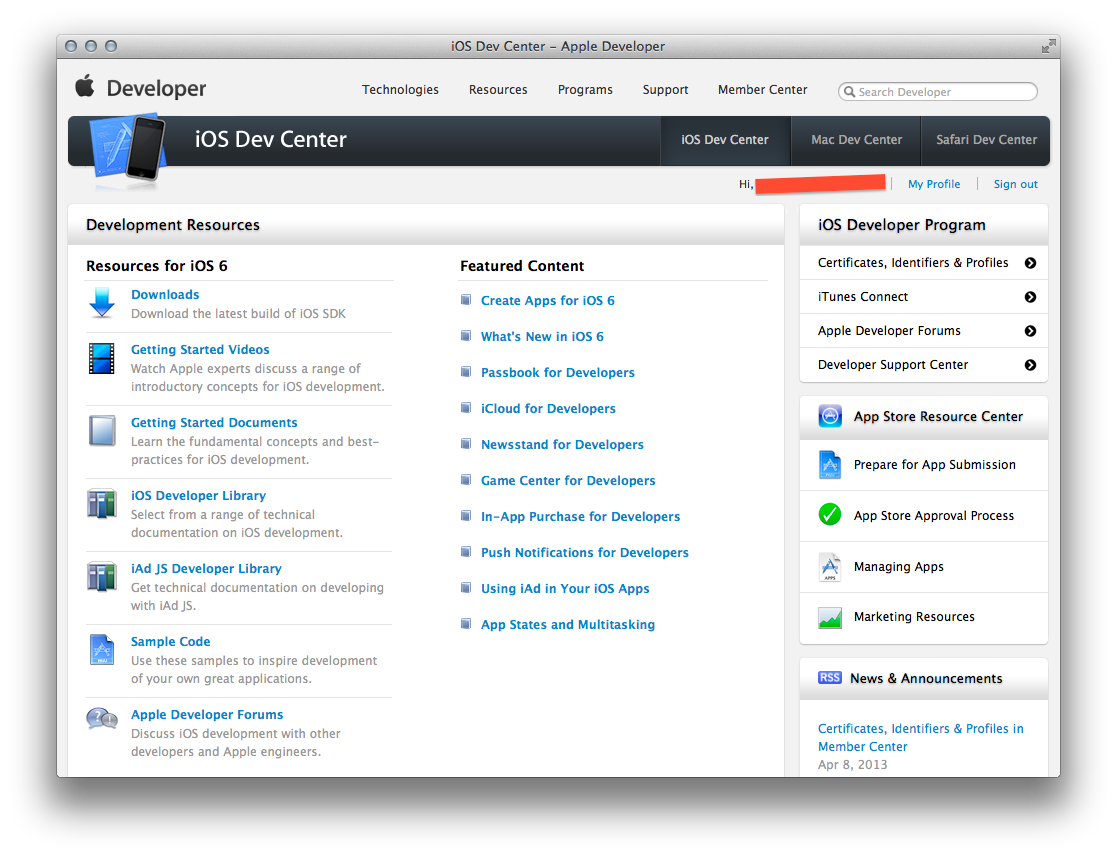Click the Developer Support Center arrow
This screenshot has width=1117, height=856.
tap(1030, 365)
